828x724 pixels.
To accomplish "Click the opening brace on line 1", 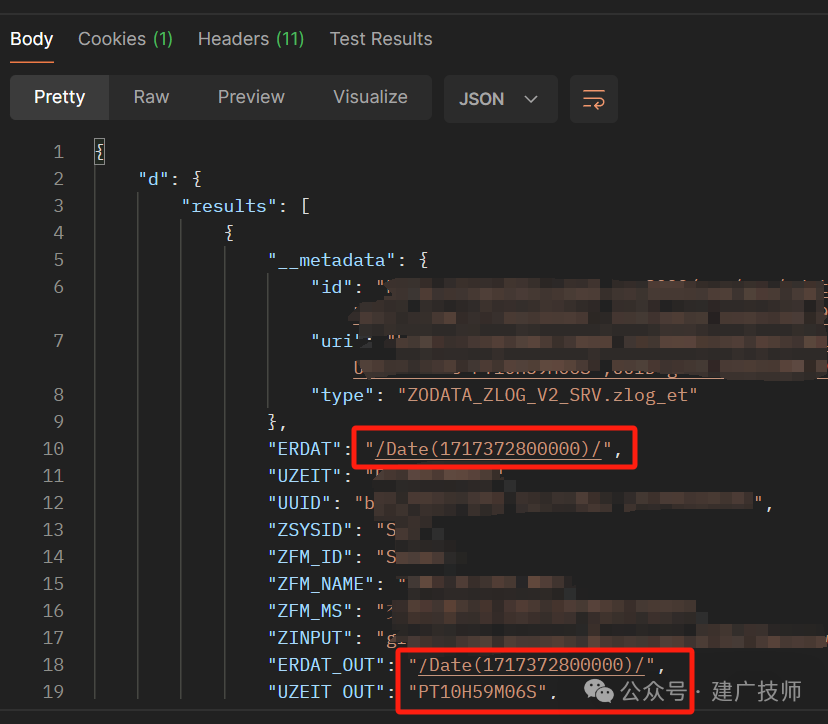I will point(99,152).
